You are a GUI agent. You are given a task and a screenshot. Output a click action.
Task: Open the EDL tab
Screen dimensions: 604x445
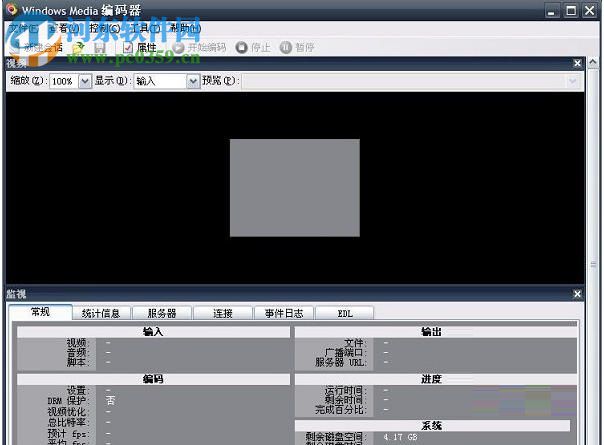click(x=345, y=313)
